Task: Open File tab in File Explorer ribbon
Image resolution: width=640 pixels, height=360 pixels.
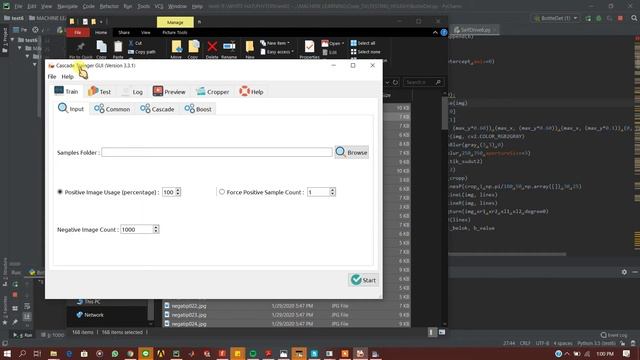Action: point(78,33)
